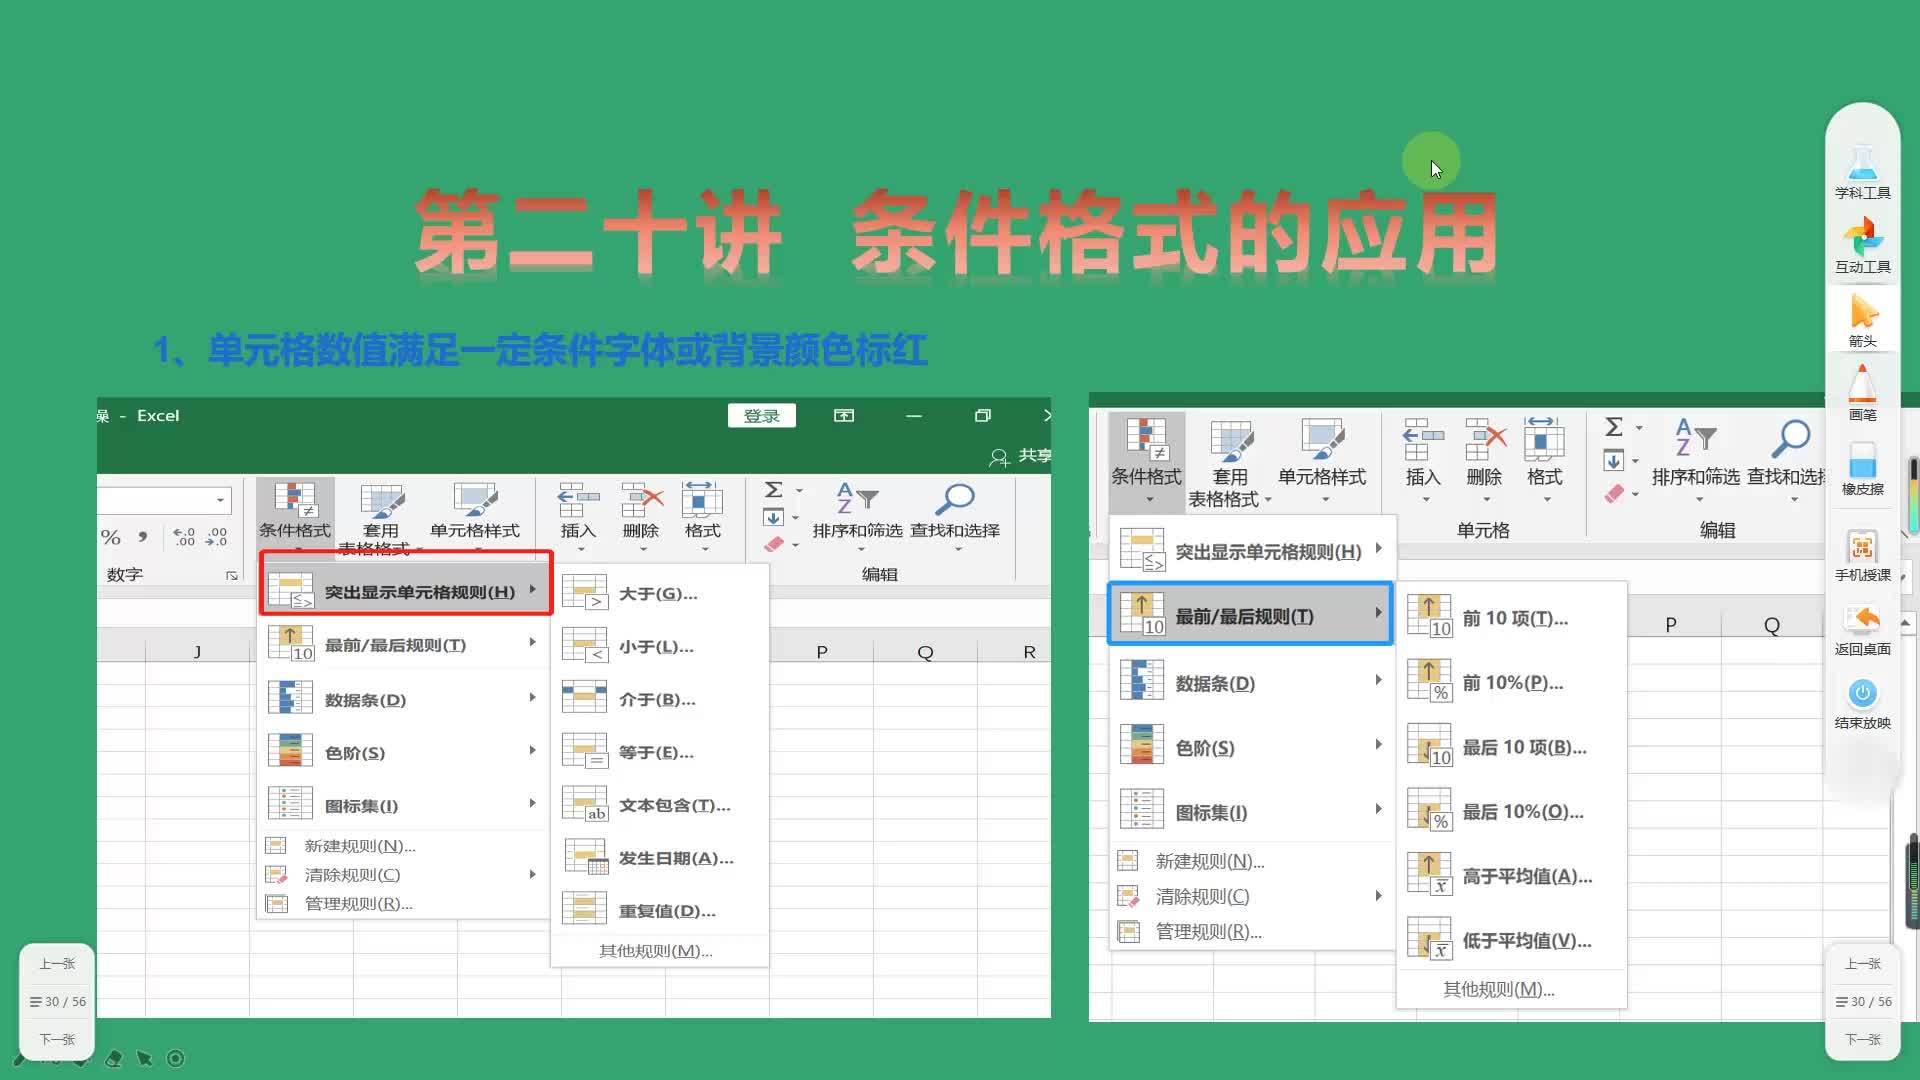Go to previous slide using left 上一张

(x=57, y=963)
